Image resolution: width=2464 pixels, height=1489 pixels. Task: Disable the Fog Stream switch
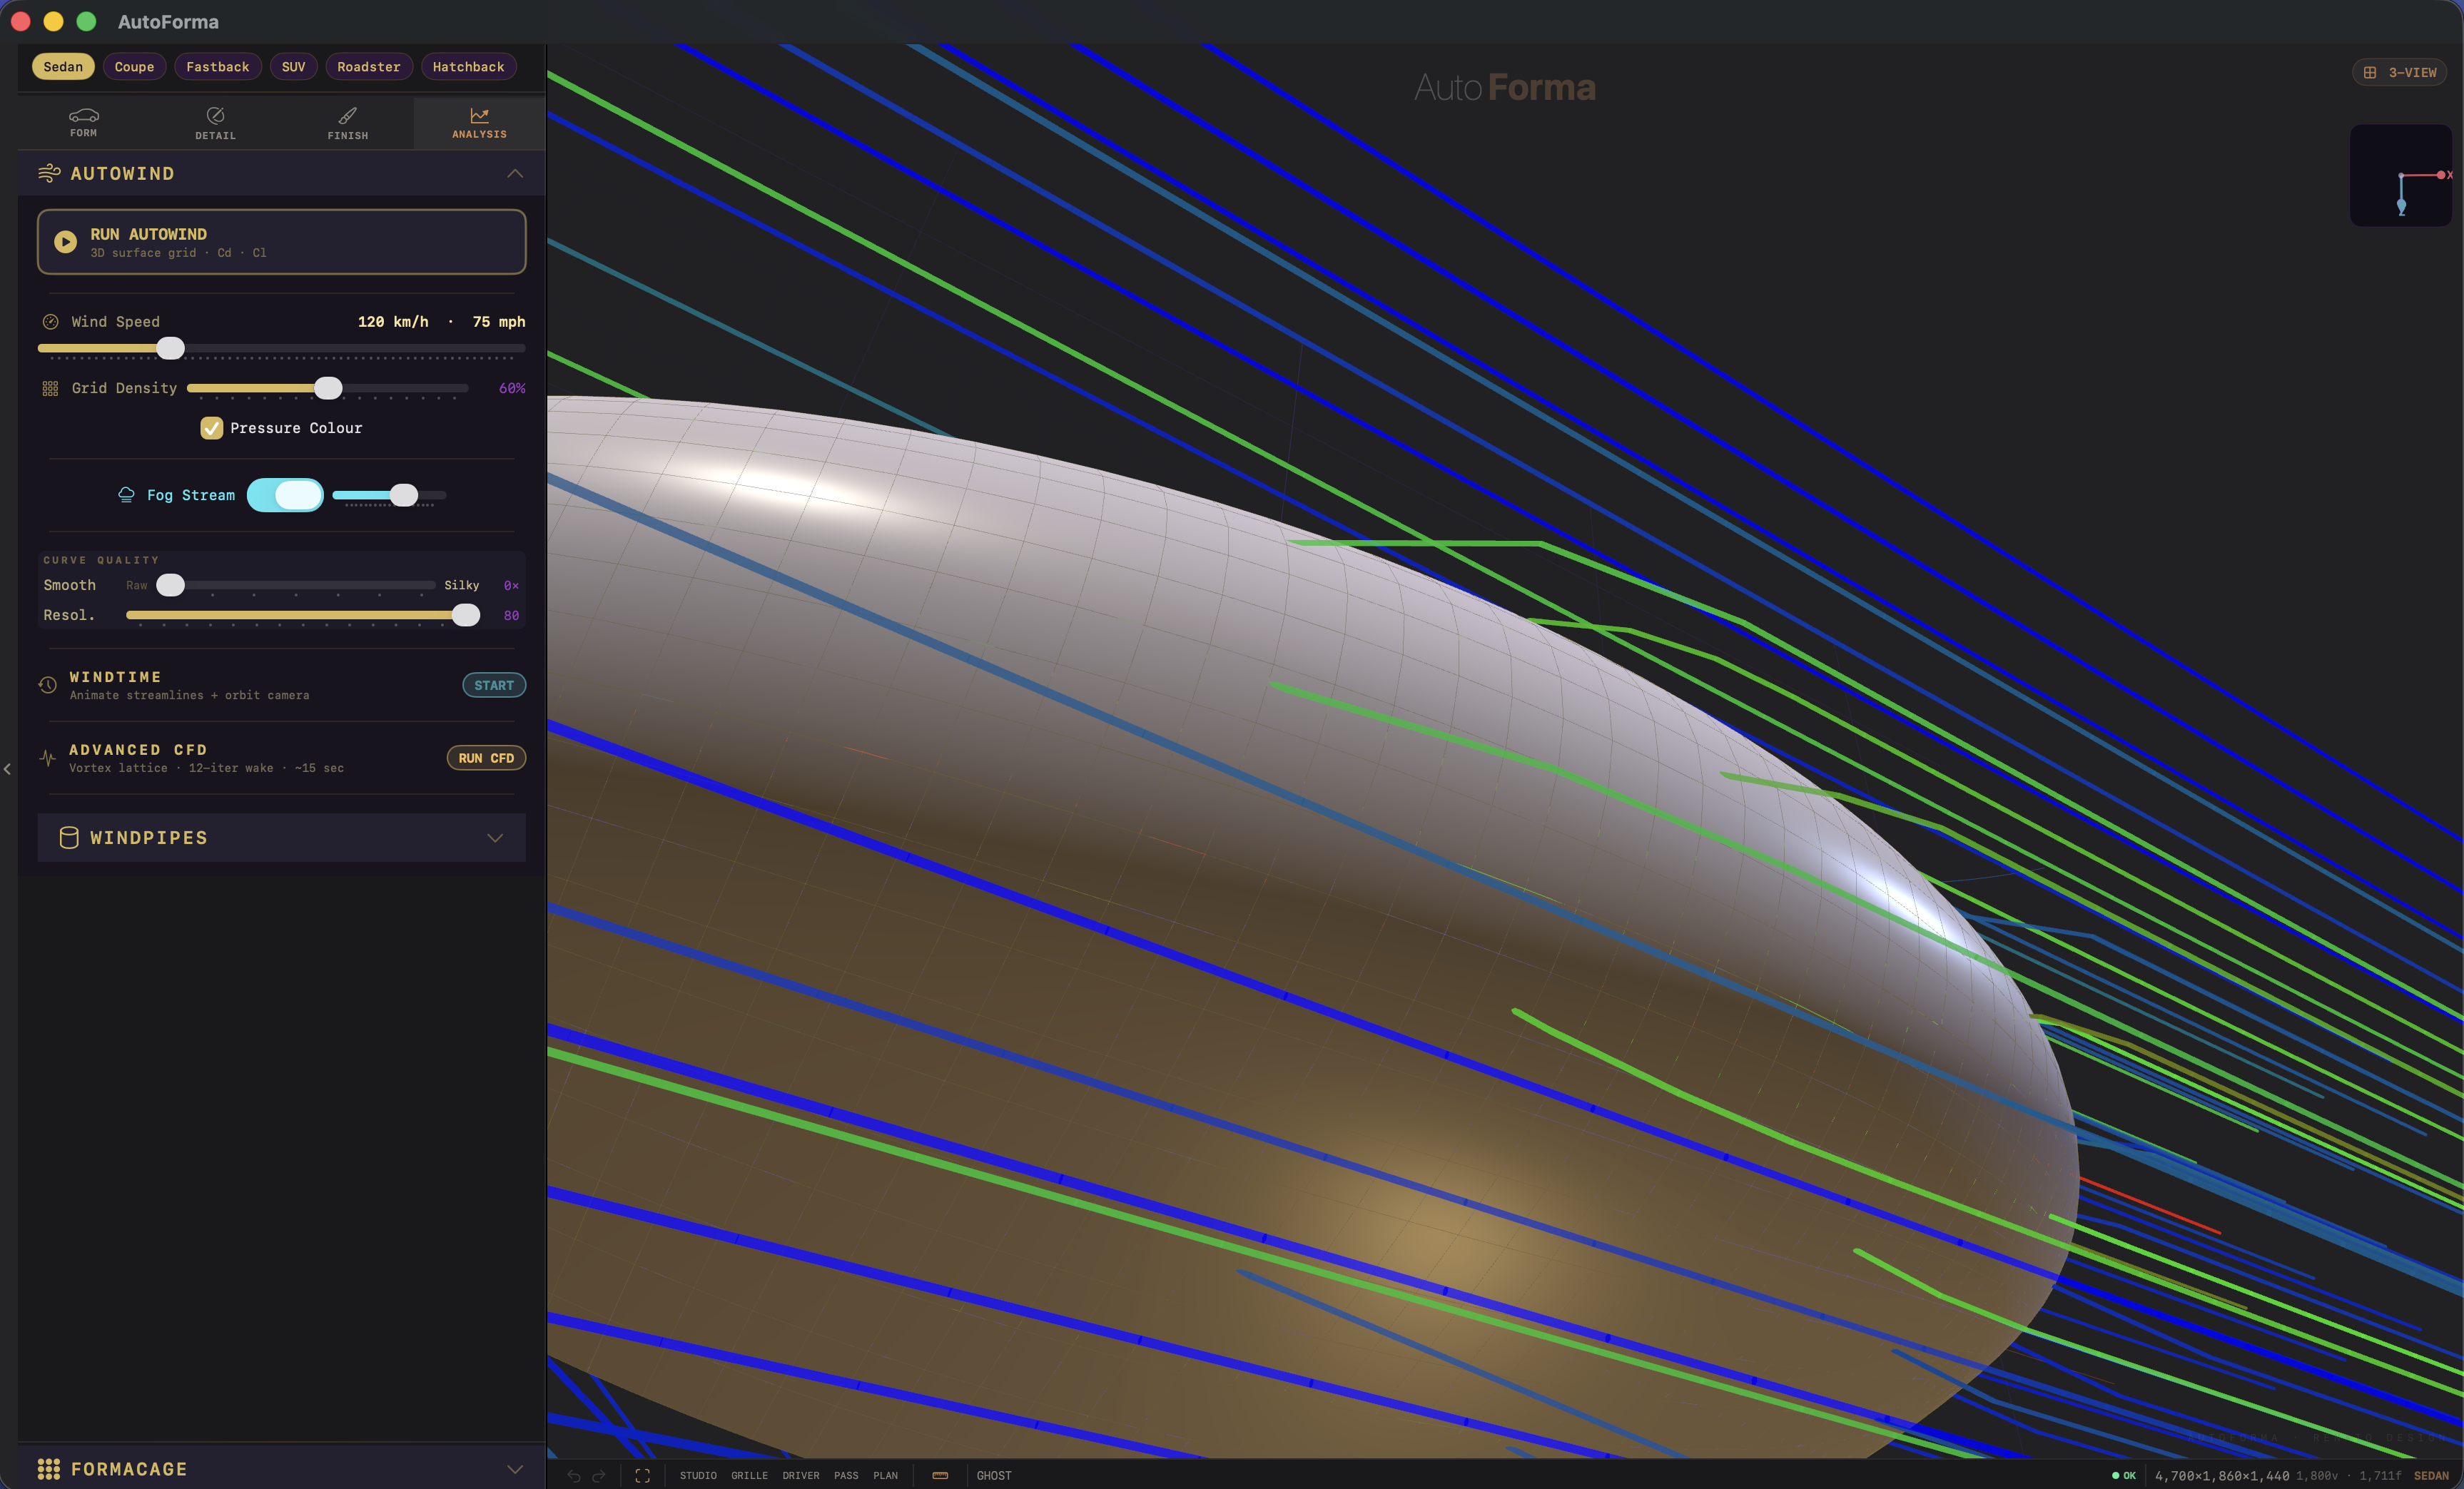(x=285, y=495)
